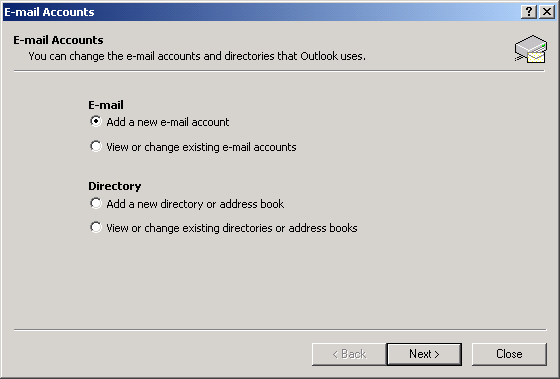Click the grayed-out < Back button

[x=349, y=354]
